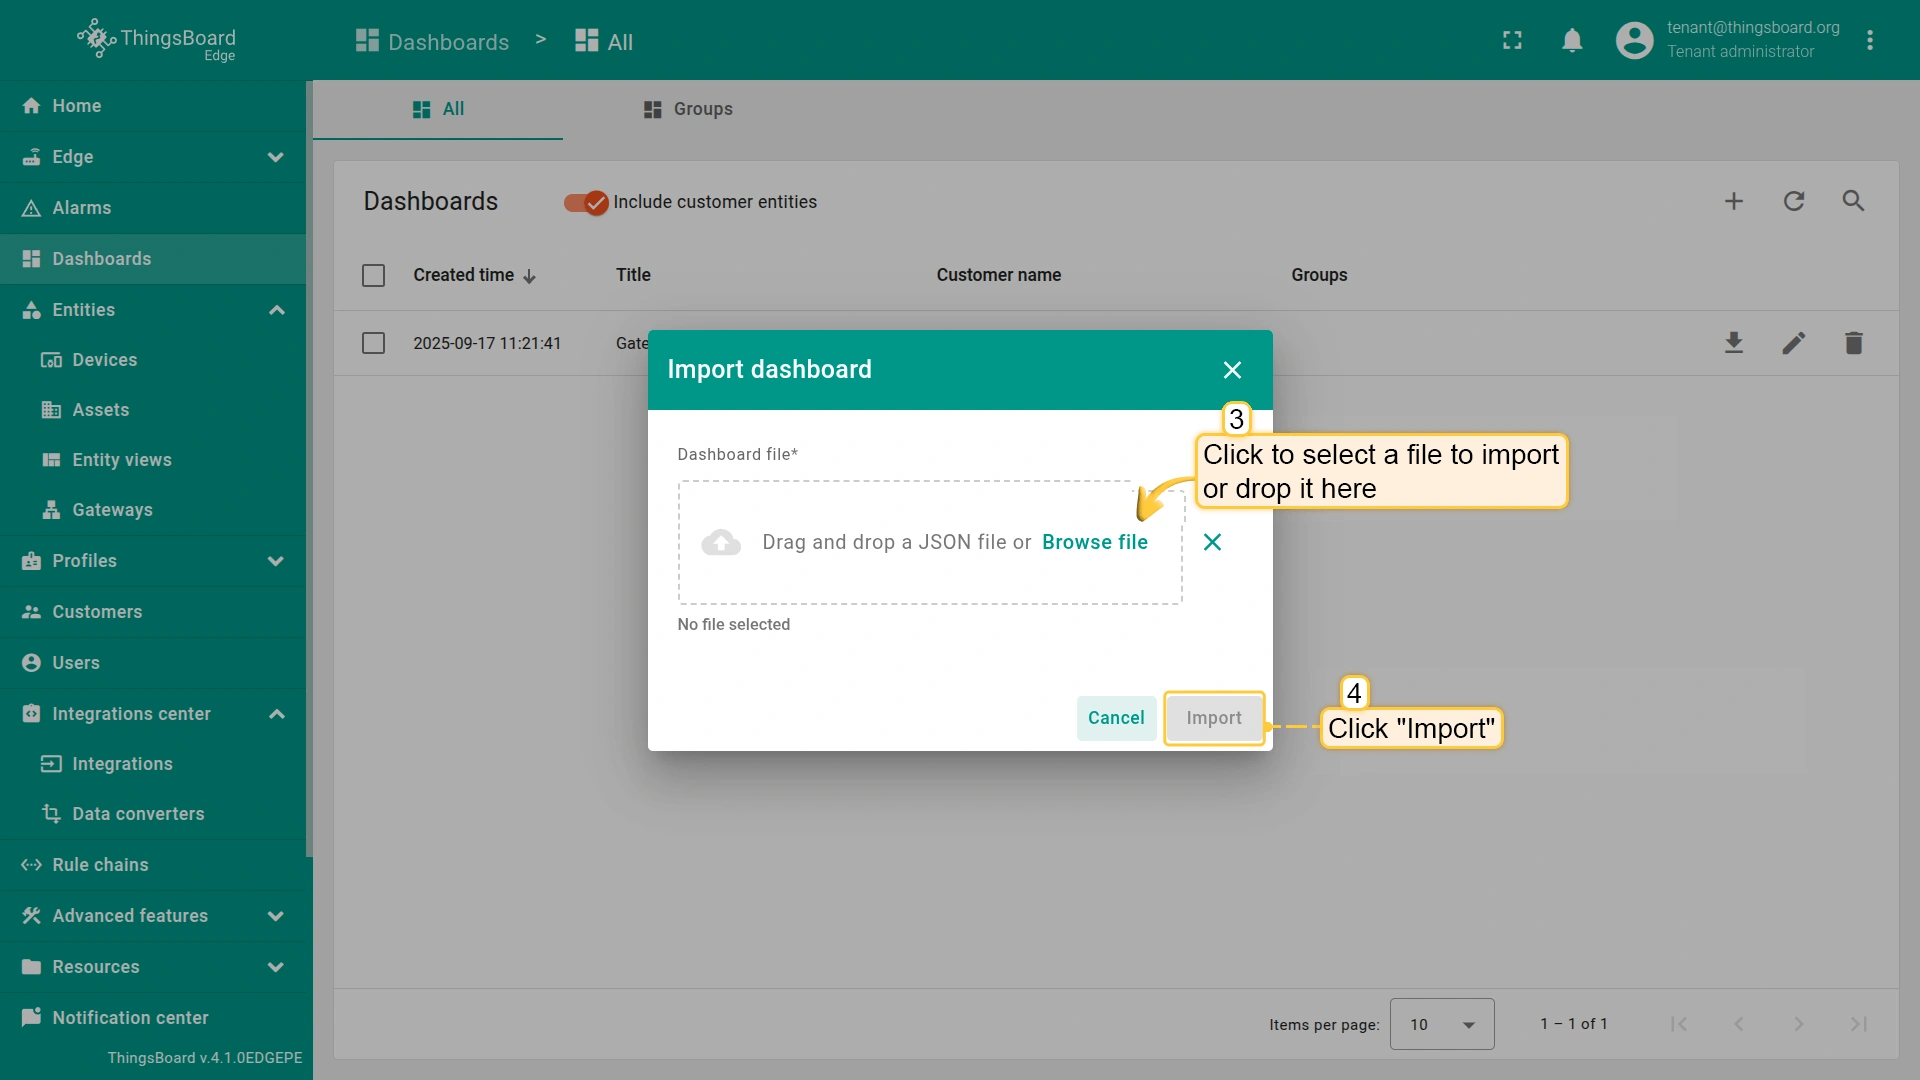1920x1080 pixels.
Task: Click the add dashboard plus icon
Action: [1734, 201]
